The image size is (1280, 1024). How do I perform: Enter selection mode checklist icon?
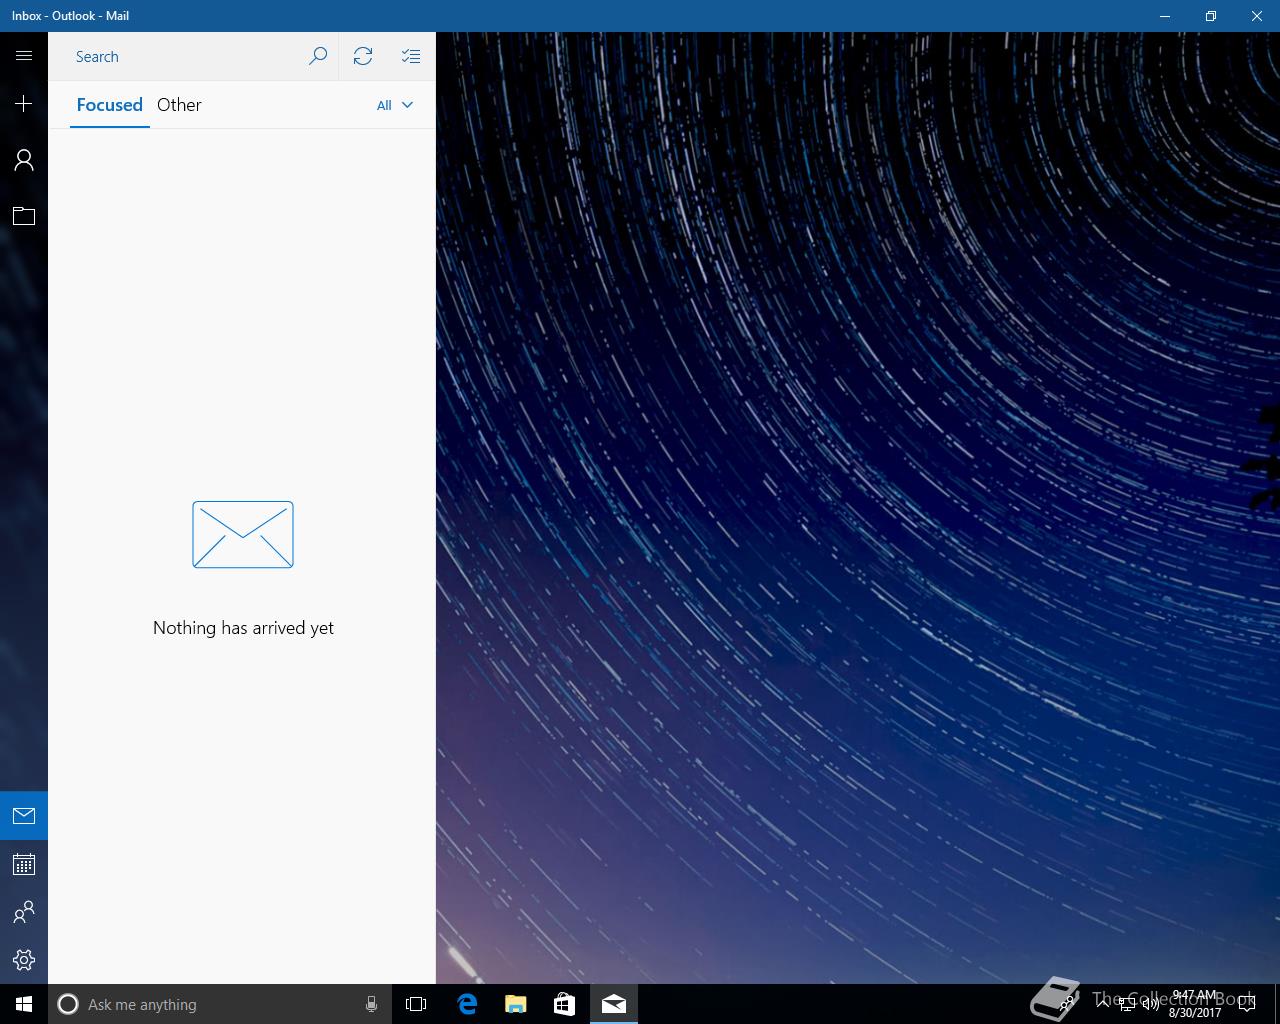(x=411, y=56)
